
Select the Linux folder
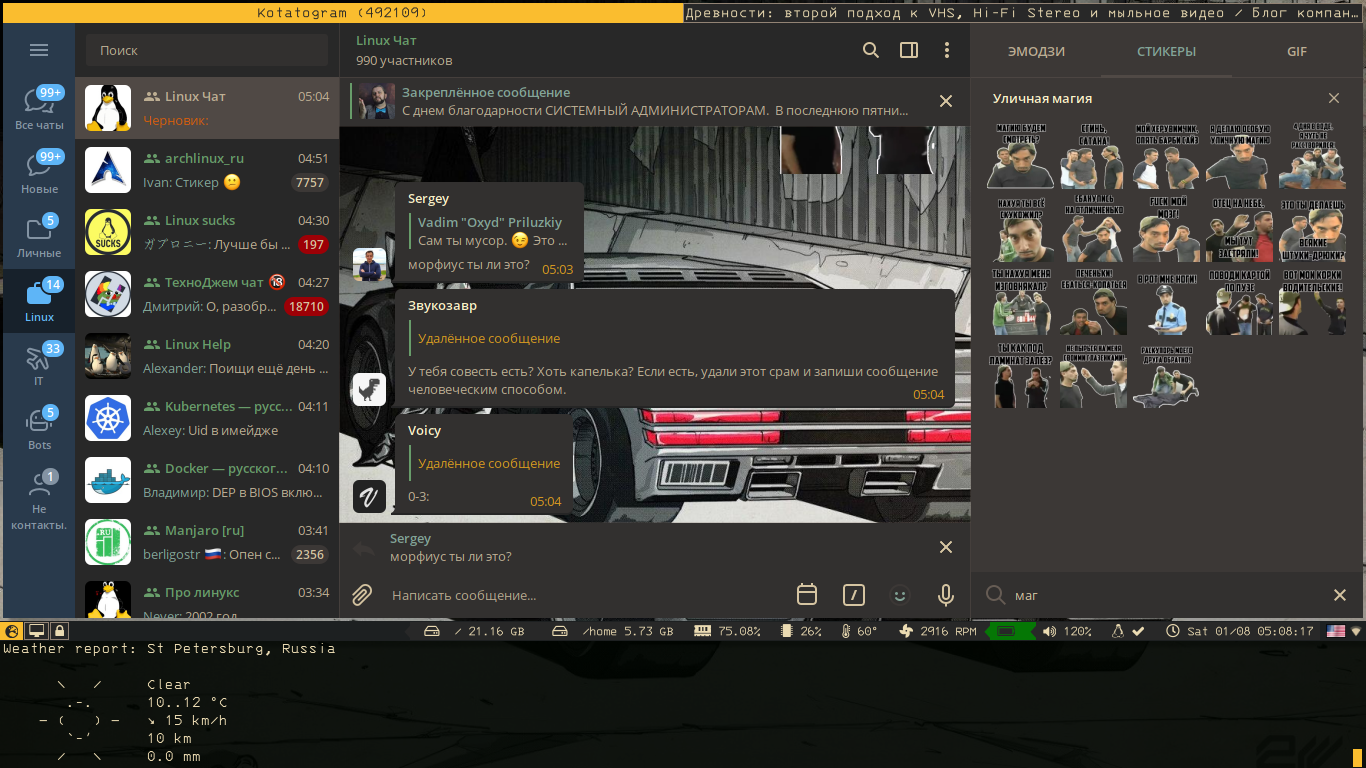click(39, 300)
